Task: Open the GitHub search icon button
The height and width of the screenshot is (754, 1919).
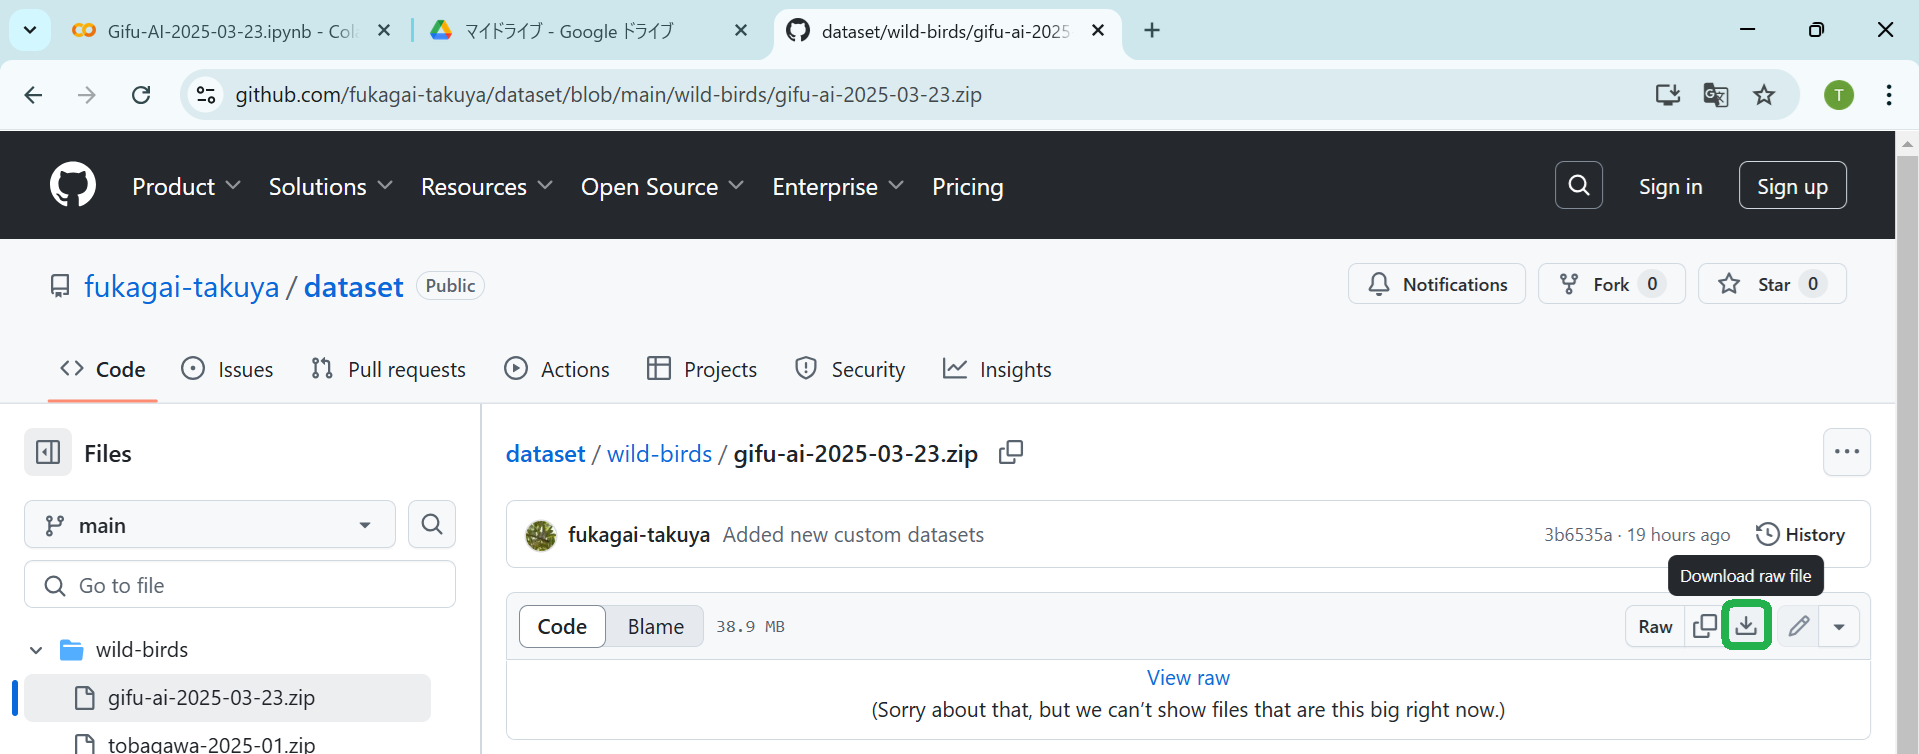Action: coord(1579,185)
